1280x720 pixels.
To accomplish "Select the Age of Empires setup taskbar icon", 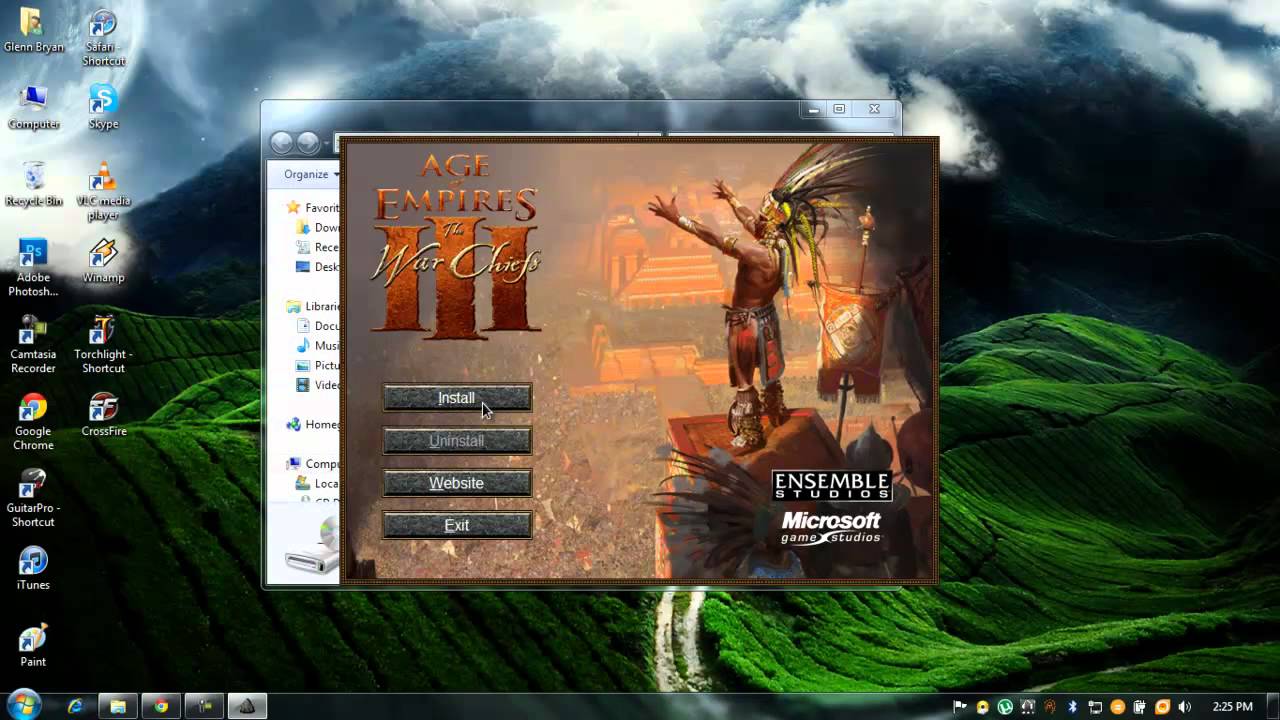I will [247, 706].
